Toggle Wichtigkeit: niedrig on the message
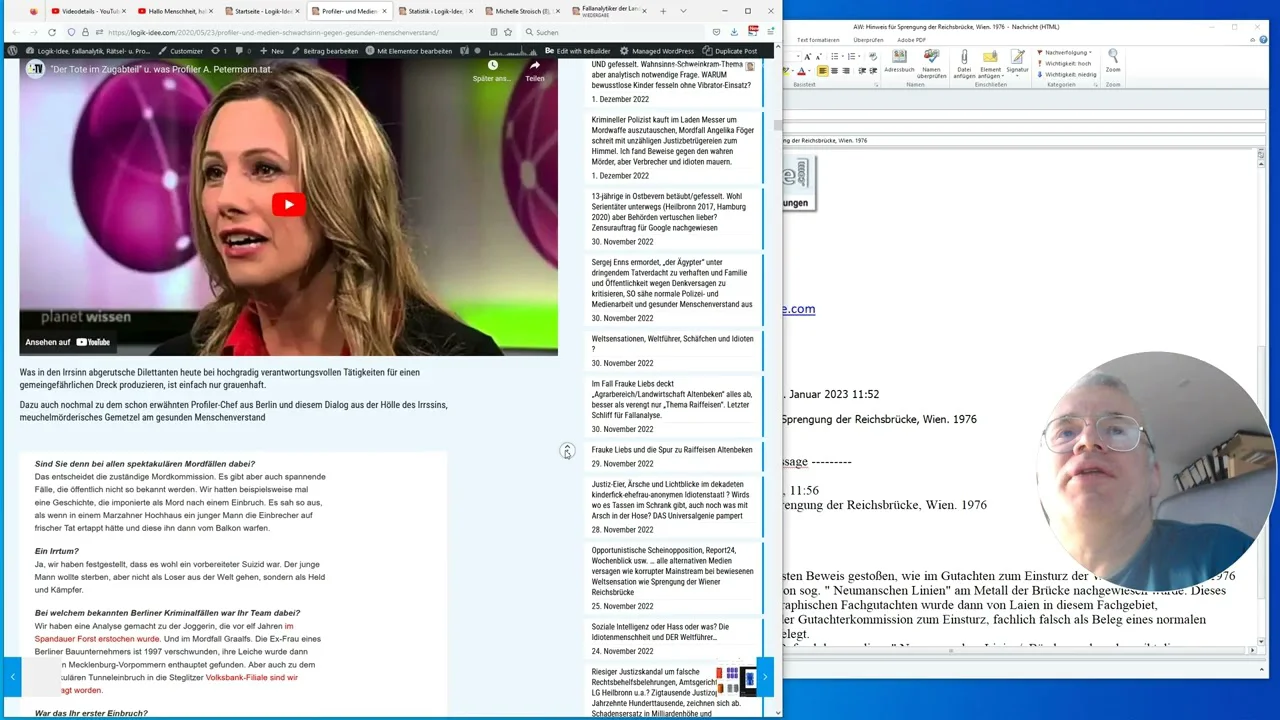Screen dimensions: 1280x720 [x=1068, y=74]
